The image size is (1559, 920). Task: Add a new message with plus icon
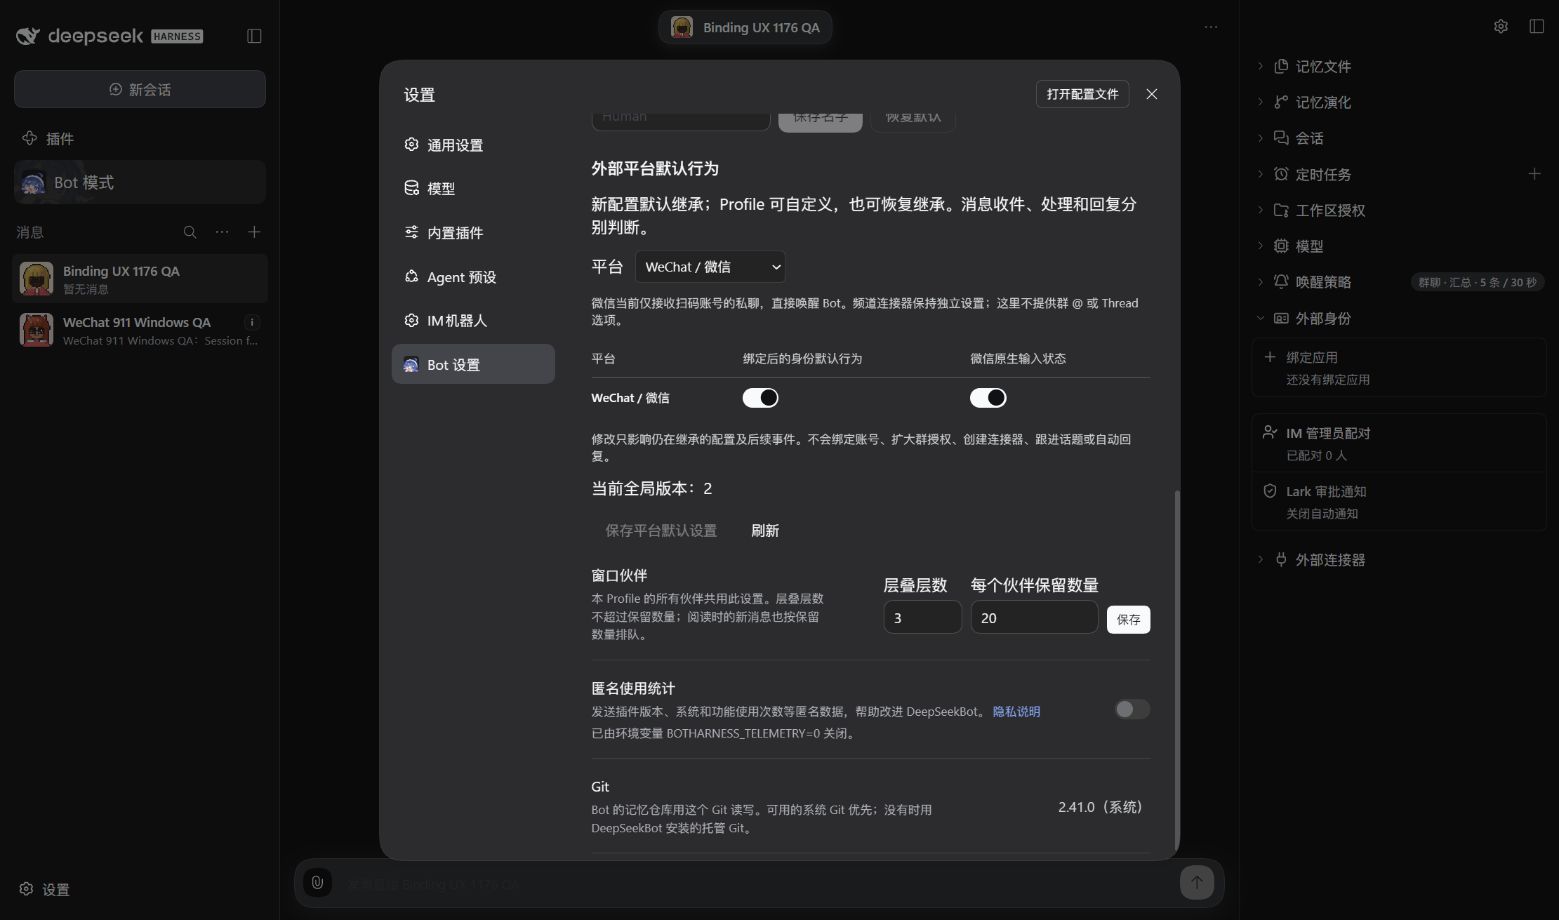coord(254,232)
